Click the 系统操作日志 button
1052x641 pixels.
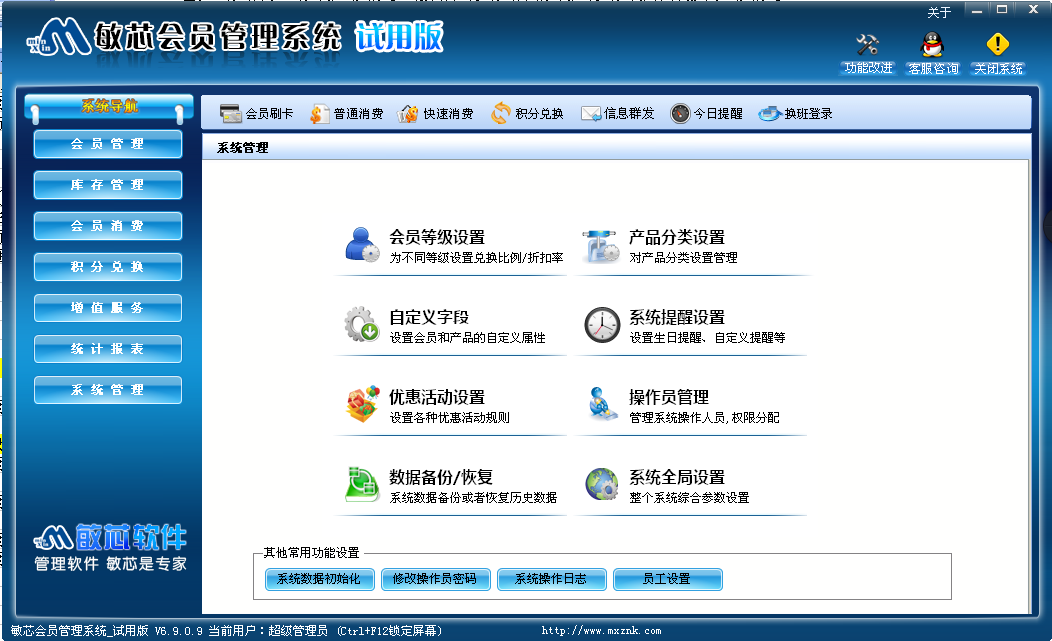point(551,579)
